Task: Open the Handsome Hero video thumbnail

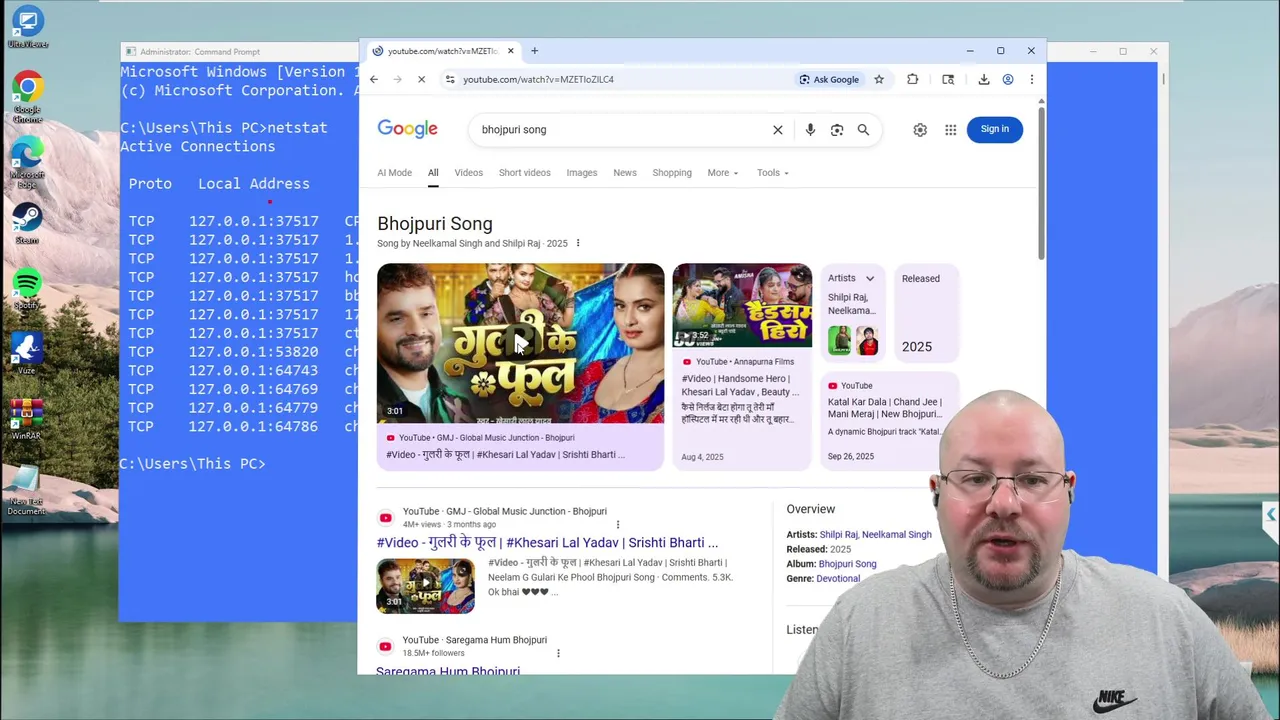Action: click(742, 305)
